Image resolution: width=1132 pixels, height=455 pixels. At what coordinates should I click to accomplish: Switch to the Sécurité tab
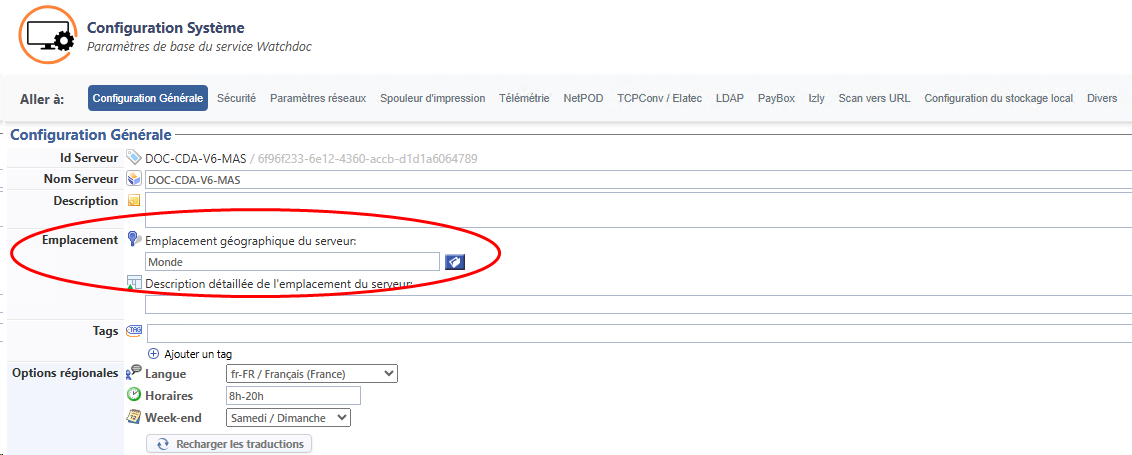(236, 98)
